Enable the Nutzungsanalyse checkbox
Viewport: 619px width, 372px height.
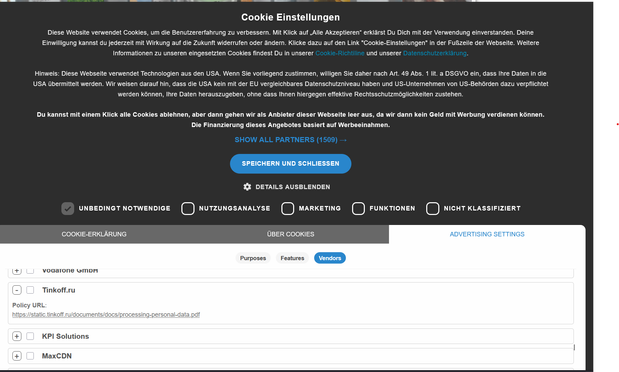pos(188,209)
